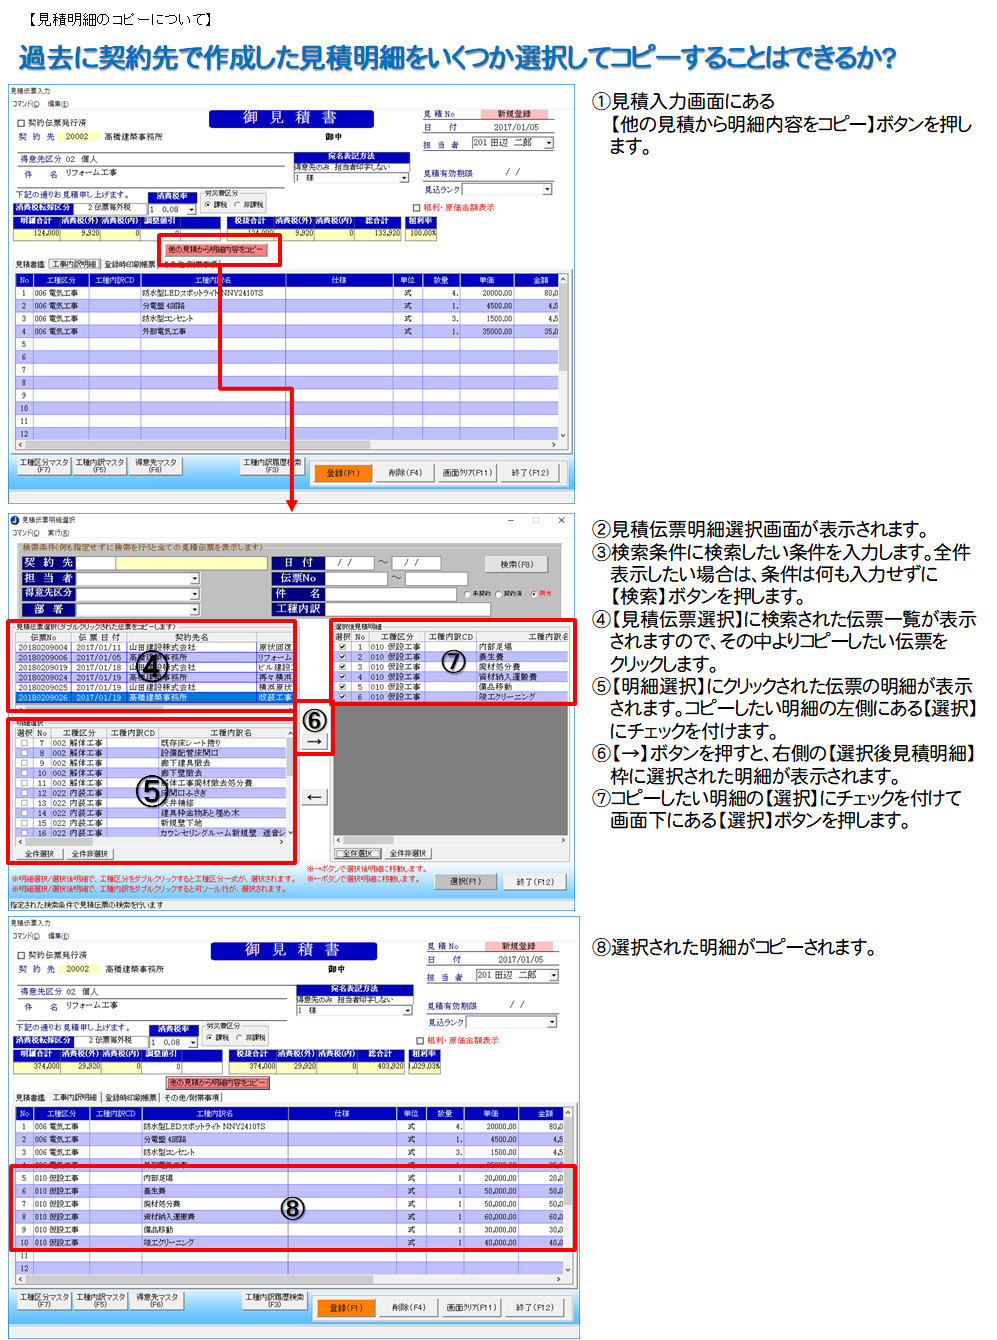Viewport: 997px width, 1340px height.
Task: Select the 契約済 radio button
Action: tap(499, 594)
